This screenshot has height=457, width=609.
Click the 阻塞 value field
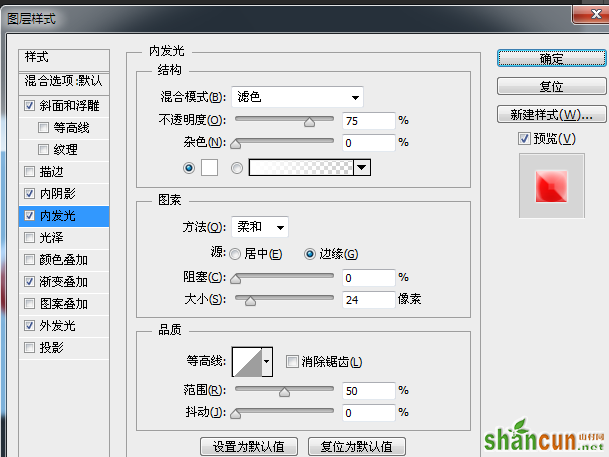pyautogui.click(x=369, y=278)
